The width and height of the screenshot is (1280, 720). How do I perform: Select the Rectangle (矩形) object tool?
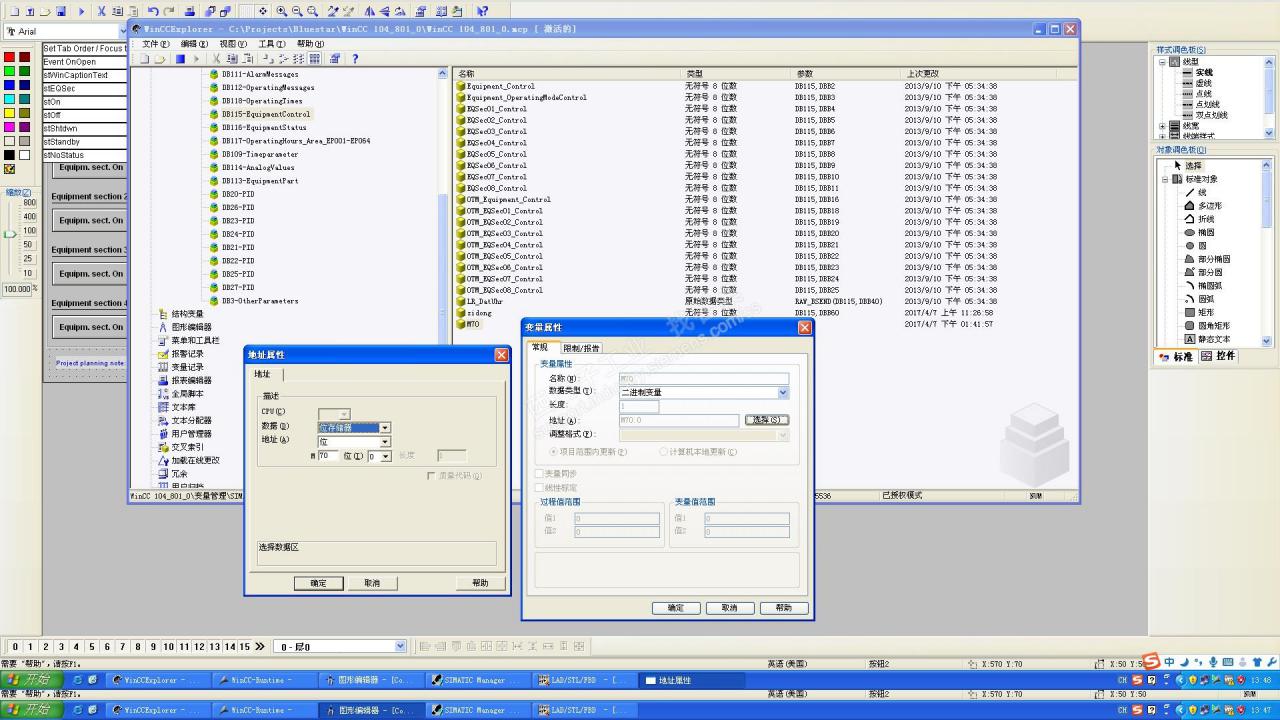[x=1199, y=312]
